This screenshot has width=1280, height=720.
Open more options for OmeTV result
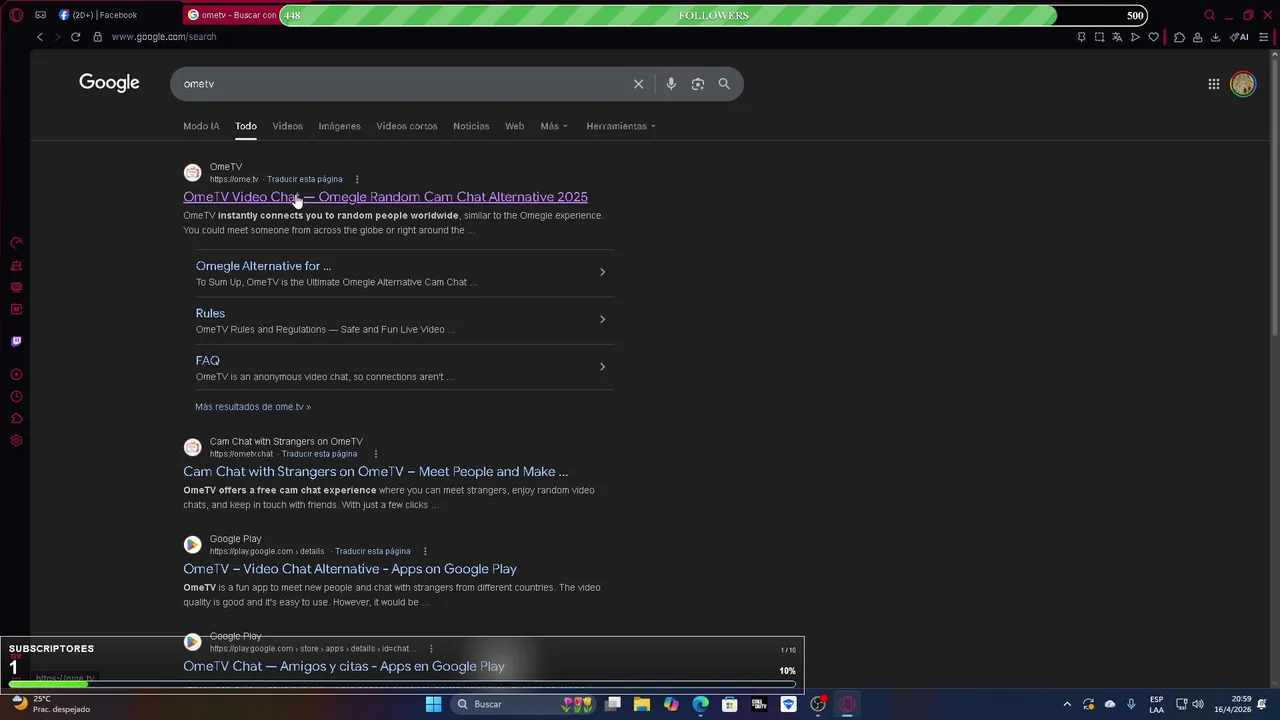tap(357, 179)
